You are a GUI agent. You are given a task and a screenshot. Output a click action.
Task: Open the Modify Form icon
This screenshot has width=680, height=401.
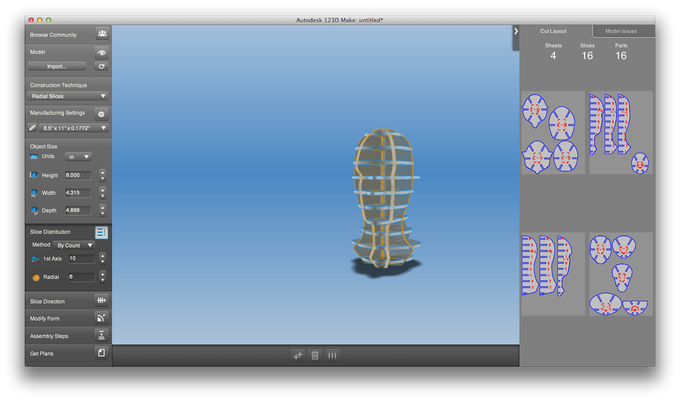(101, 318)
